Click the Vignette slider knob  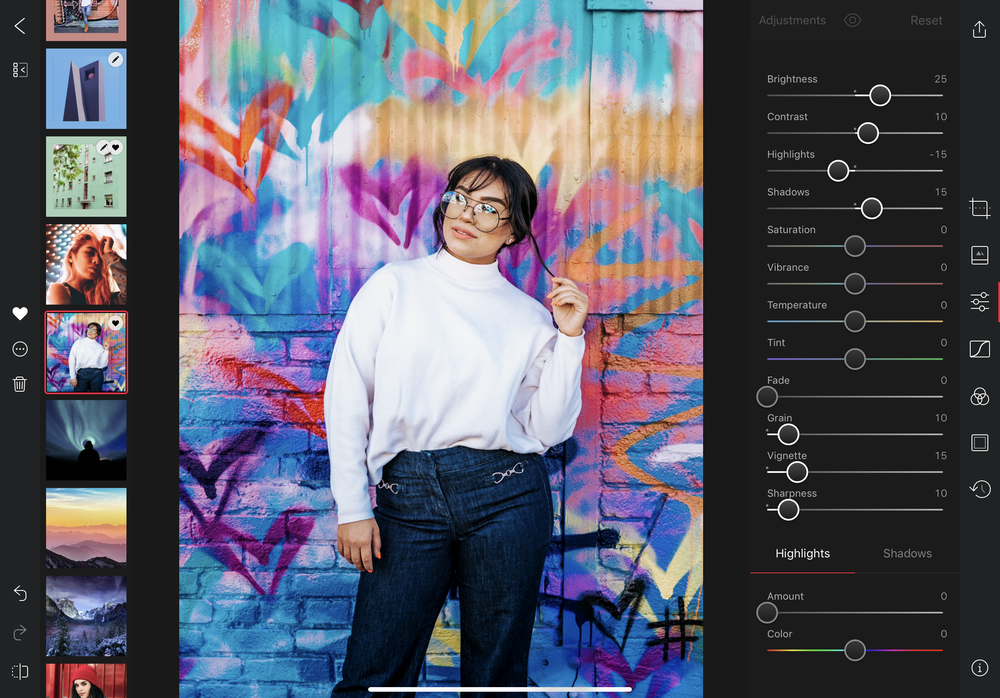click(797, 472)
